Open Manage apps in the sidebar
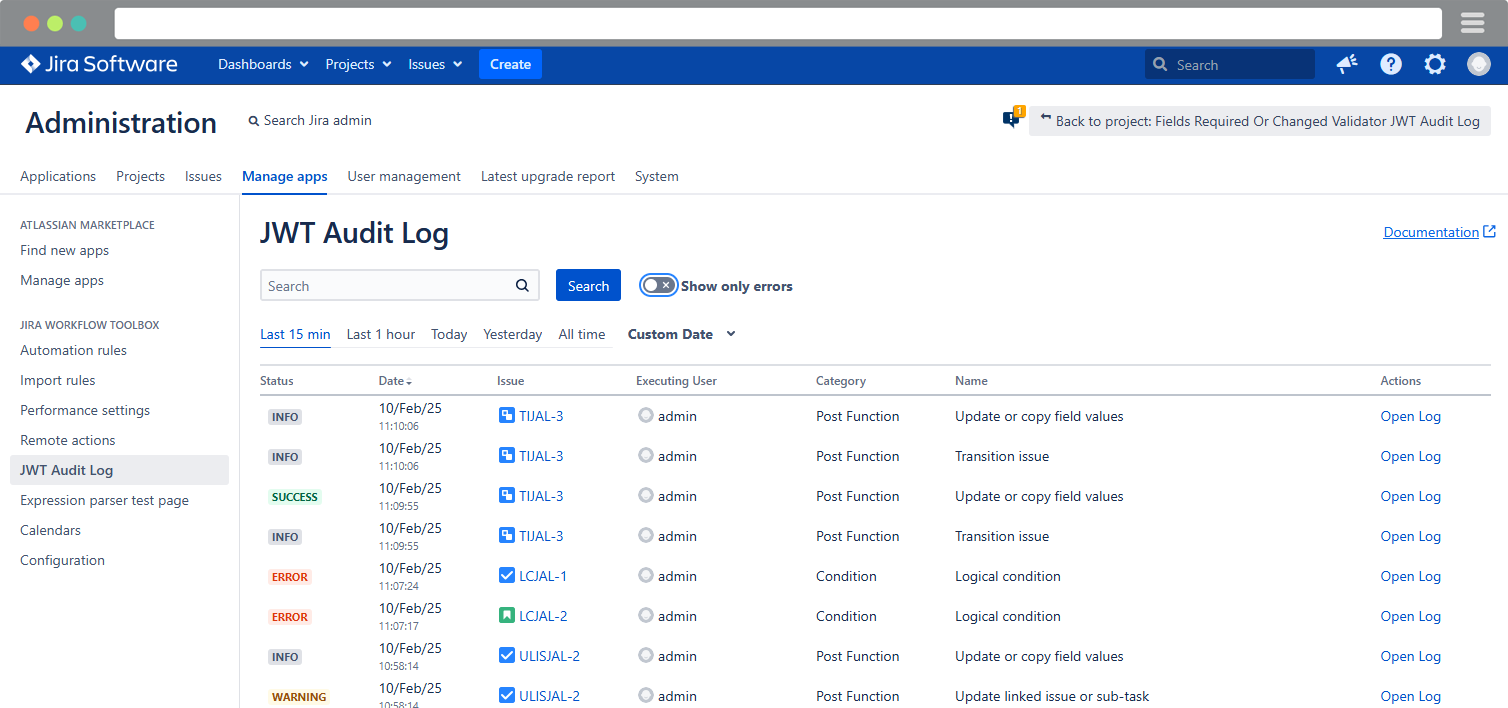This screenshot has height=708, width=1508. 62,280
